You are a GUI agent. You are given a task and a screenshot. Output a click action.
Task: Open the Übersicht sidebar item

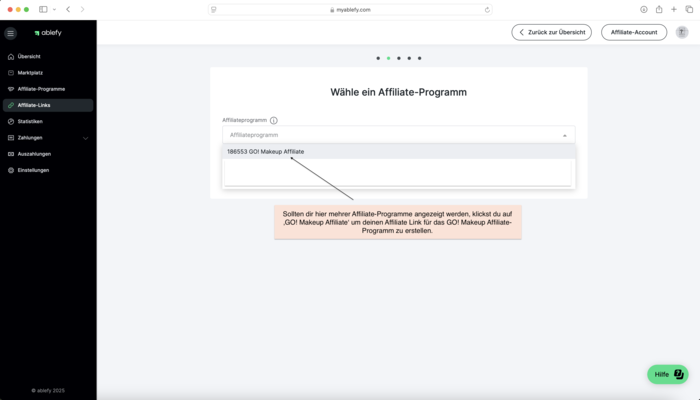[29, 56]
